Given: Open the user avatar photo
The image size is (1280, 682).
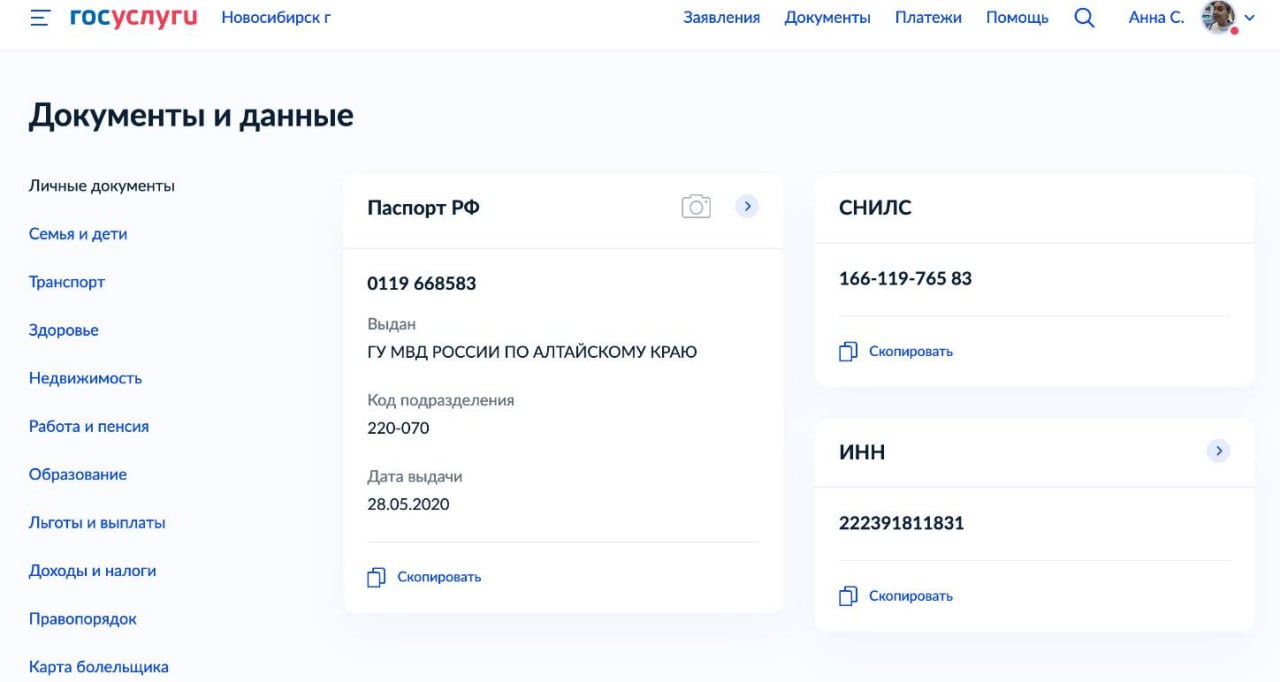Looking at the screenshot, I should tap(1218, 17).
